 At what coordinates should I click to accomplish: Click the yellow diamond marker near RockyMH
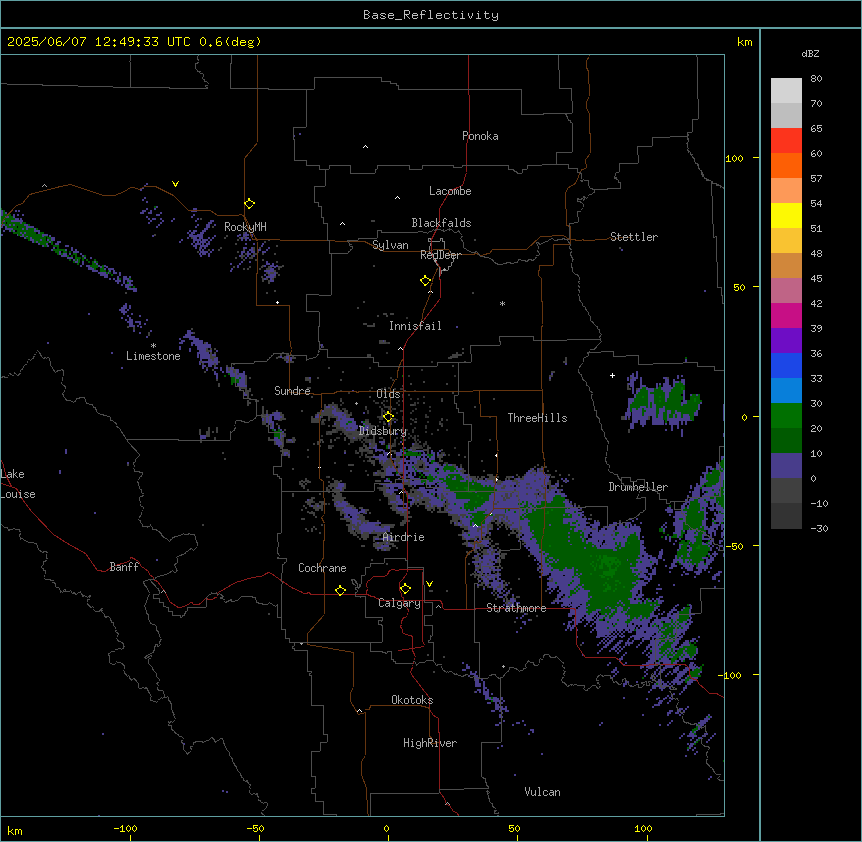(x=249, y=204)
